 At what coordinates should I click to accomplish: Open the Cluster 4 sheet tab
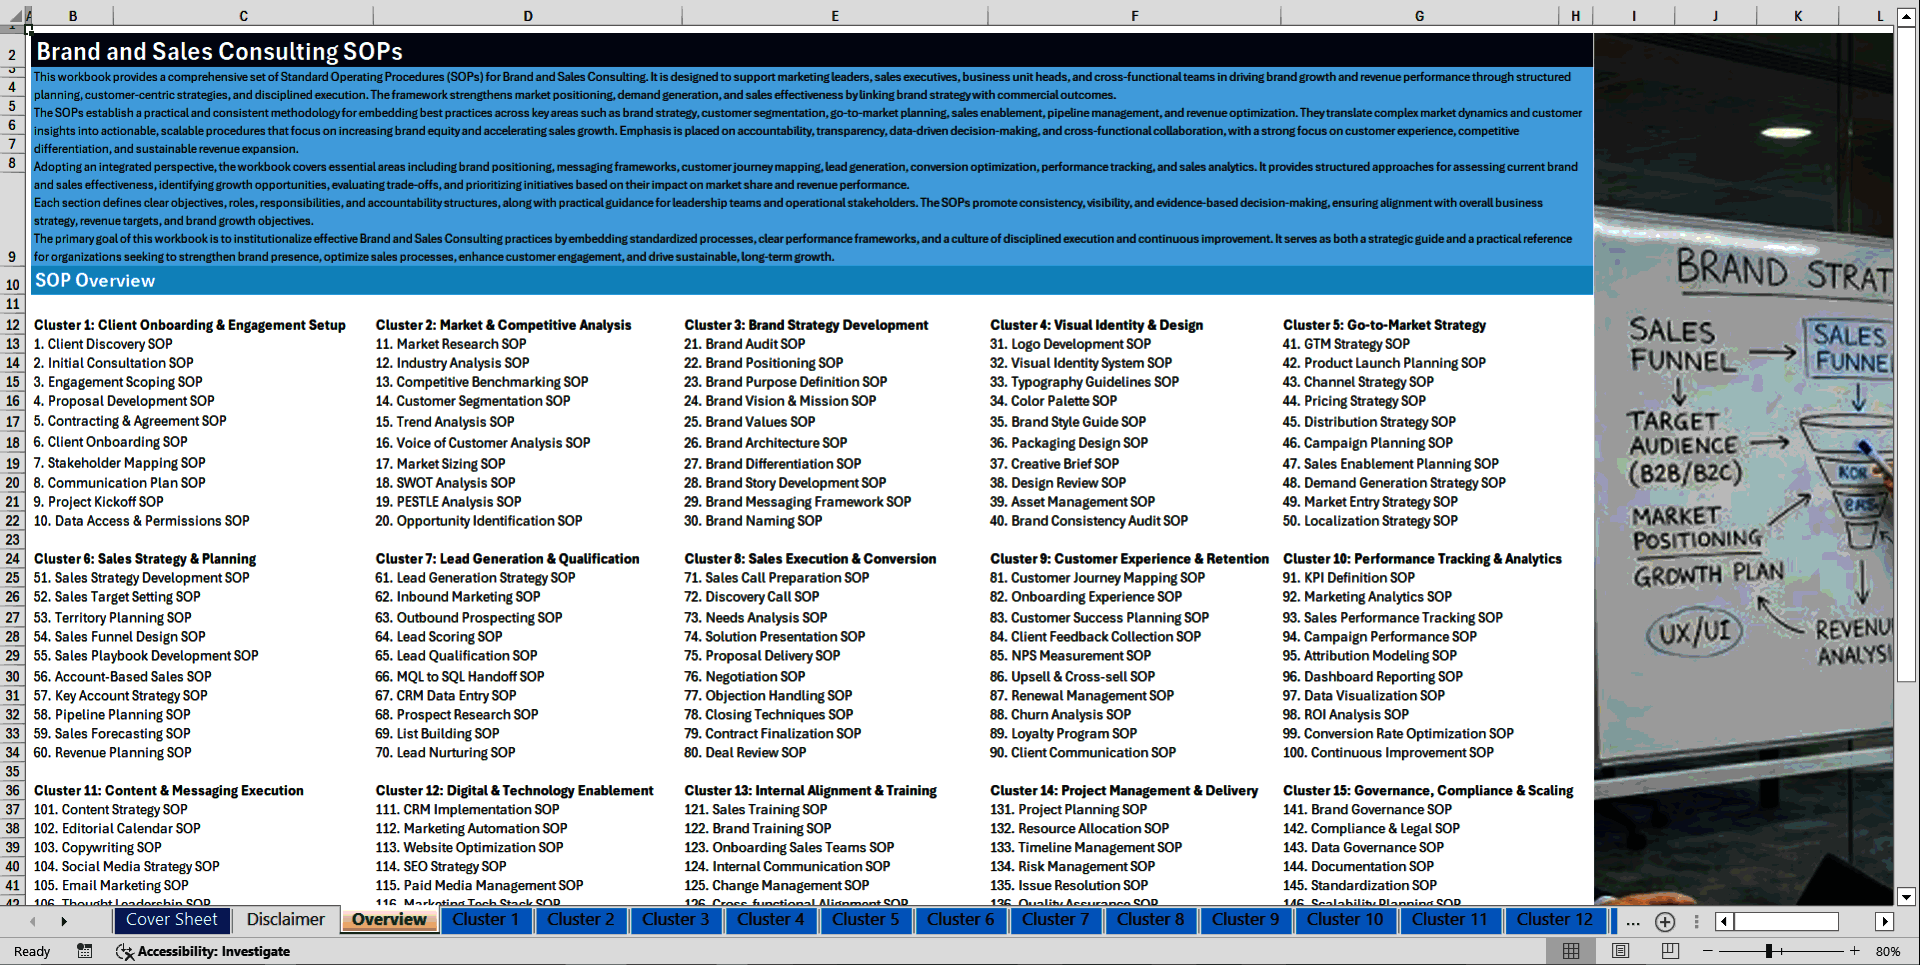tap(770, 920)
